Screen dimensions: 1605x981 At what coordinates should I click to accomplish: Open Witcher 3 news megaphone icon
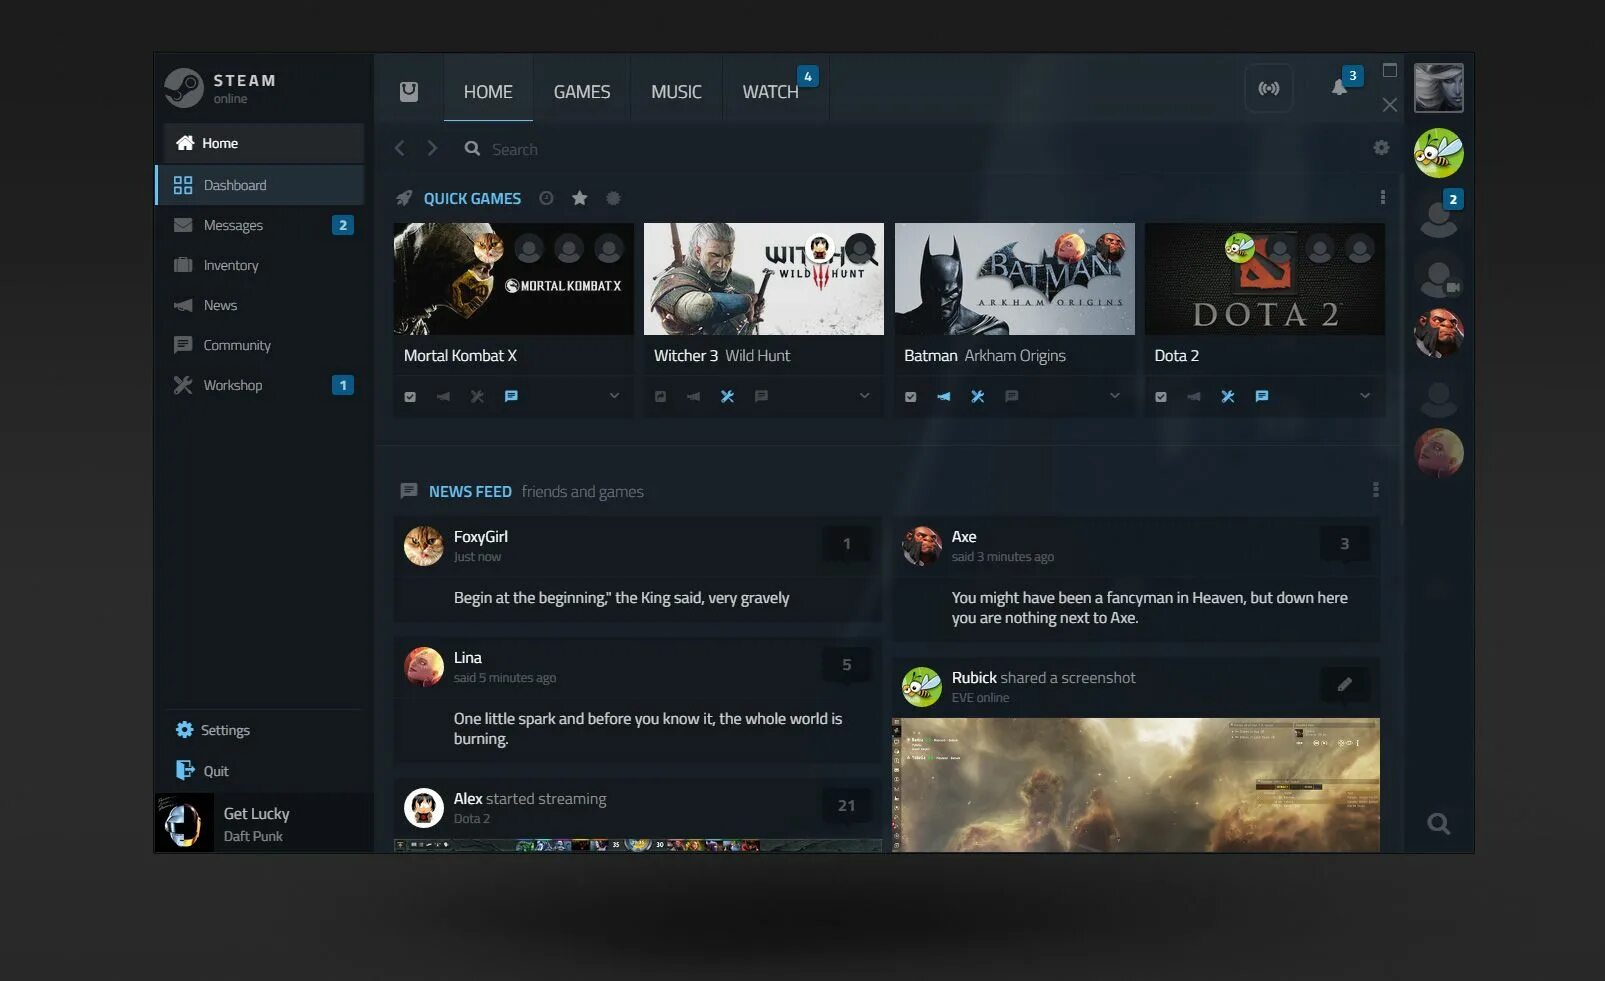(x=693, y=396)
